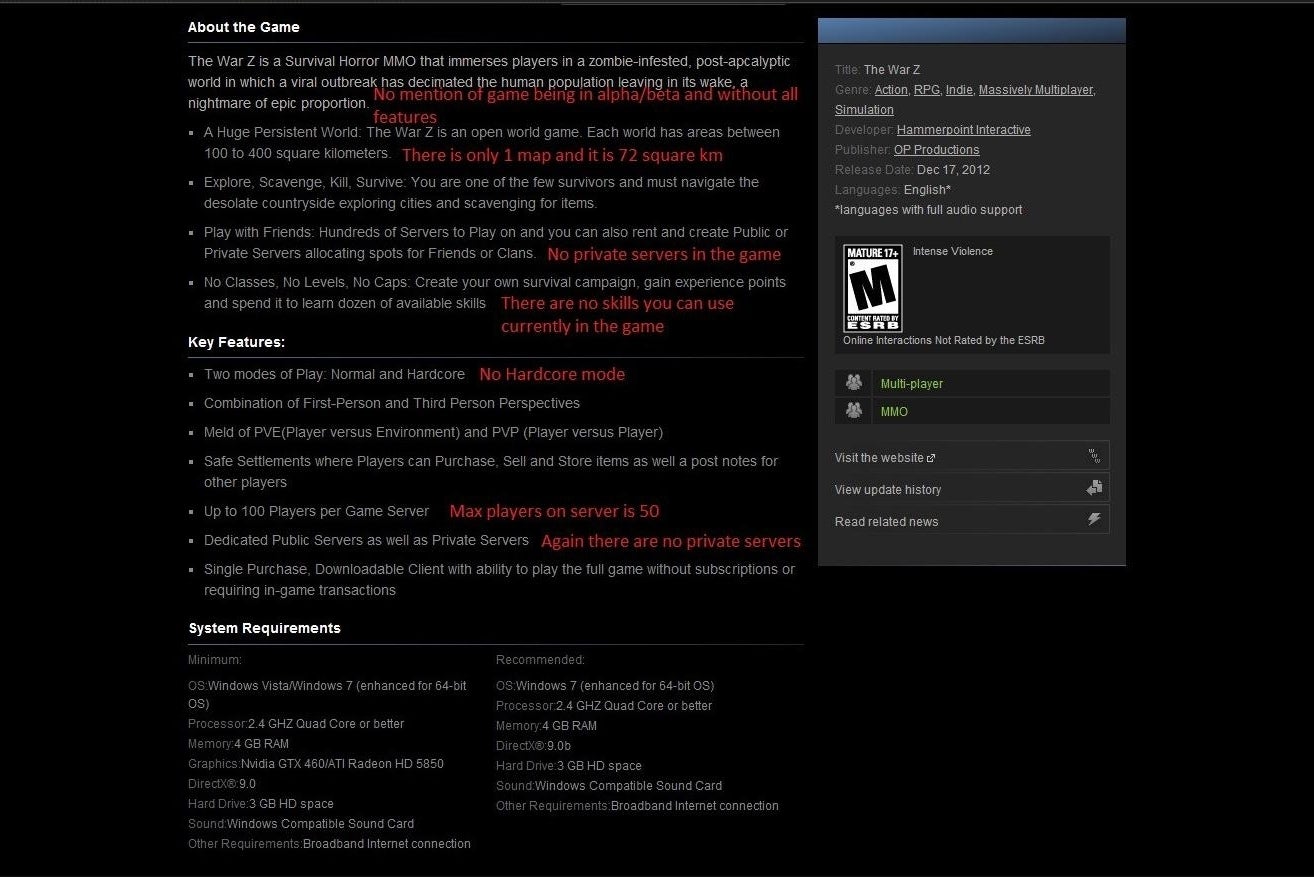Viewport: 1314px width, 877px height.
Task: Click '*languages with full audio support' note
Action: pyautogui.click(x=929, y=210)
